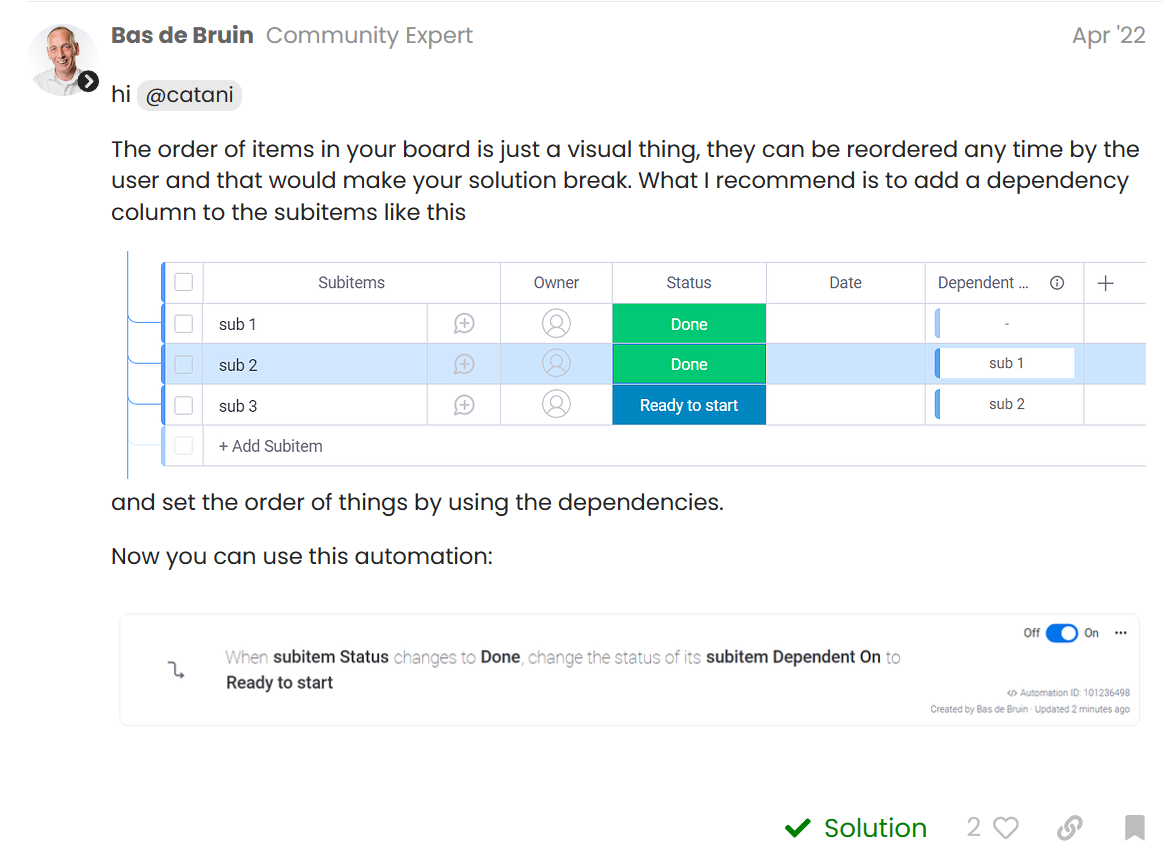This screenshot has width=1165, height=862.
Task: Assign an owner on the sub 2 row
Action: tap(556, 363)
